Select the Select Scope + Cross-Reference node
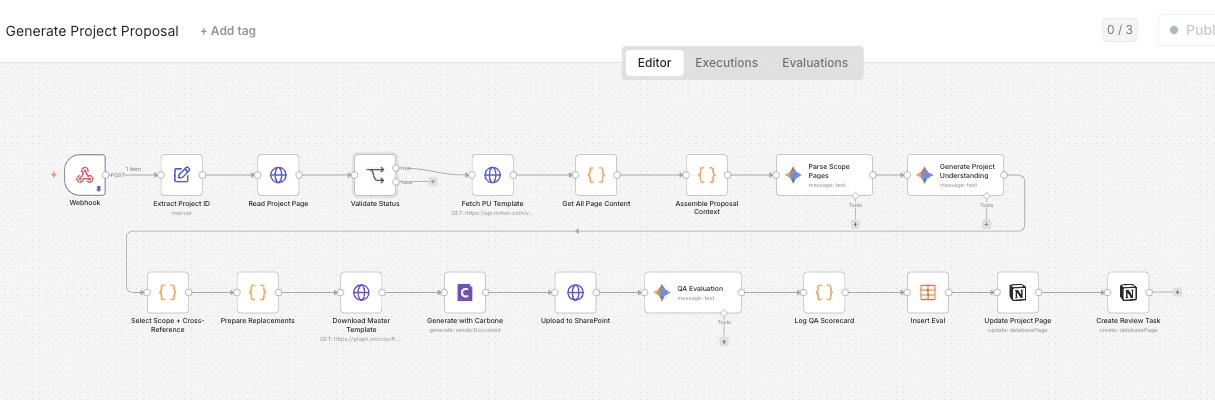Screen dimensions: 1215x400 [167, 292]
